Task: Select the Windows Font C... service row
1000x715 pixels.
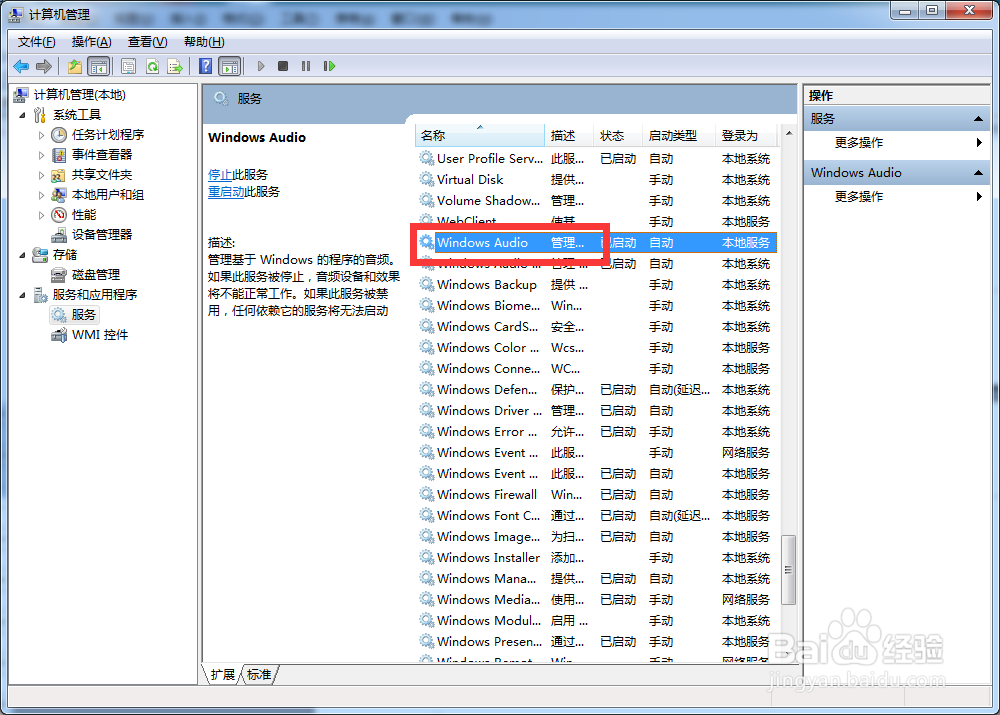Action: tap(597, 515)
